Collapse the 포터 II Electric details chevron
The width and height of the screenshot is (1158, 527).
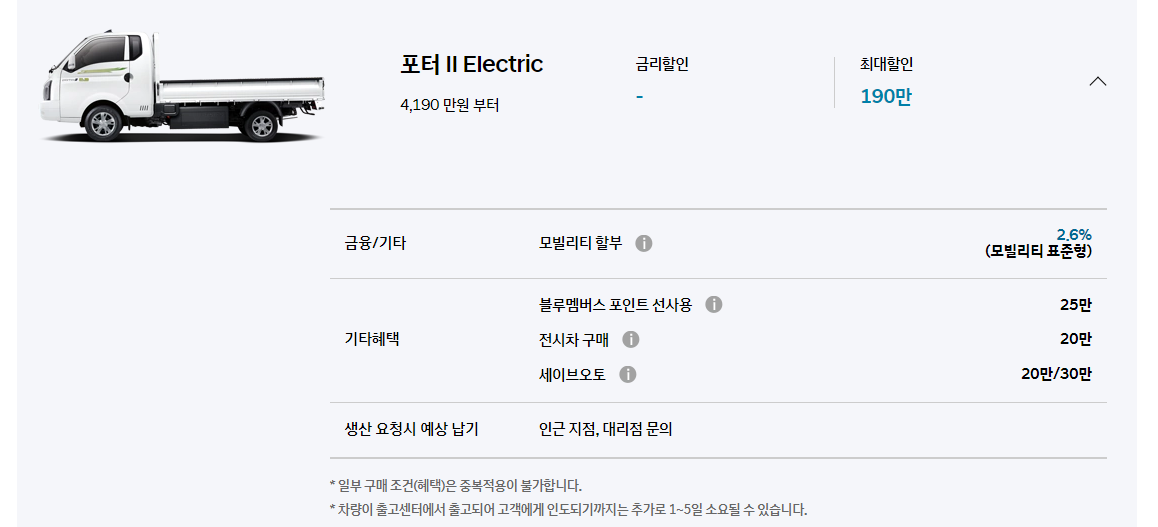click(1098, 81)
